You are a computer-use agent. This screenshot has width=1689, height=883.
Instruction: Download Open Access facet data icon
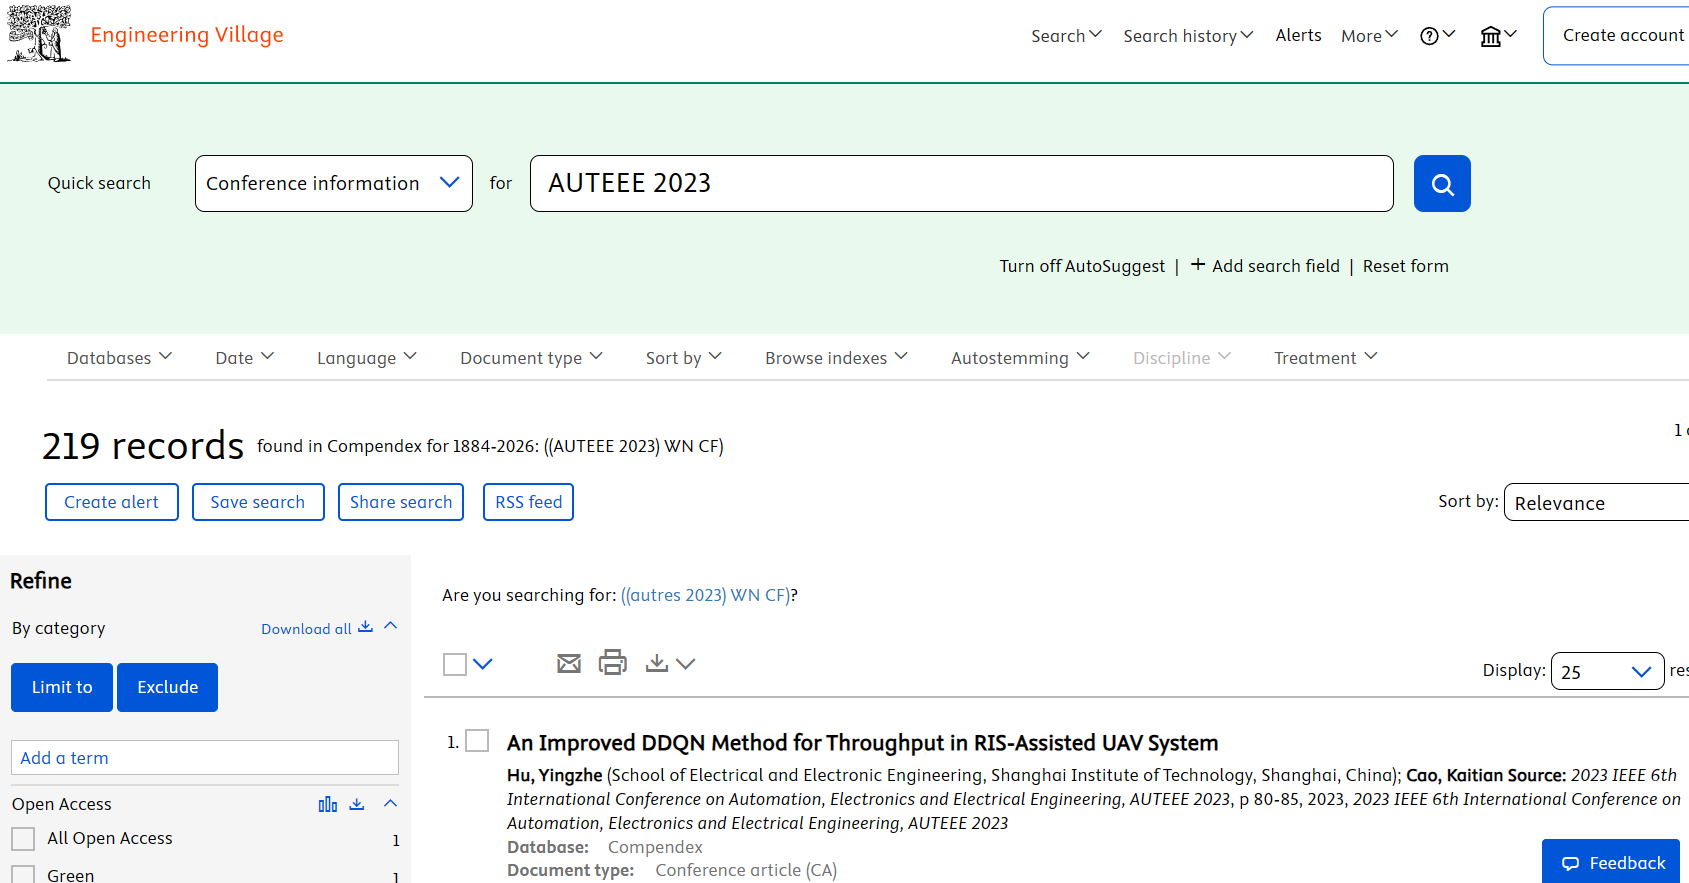click(357, 804)
